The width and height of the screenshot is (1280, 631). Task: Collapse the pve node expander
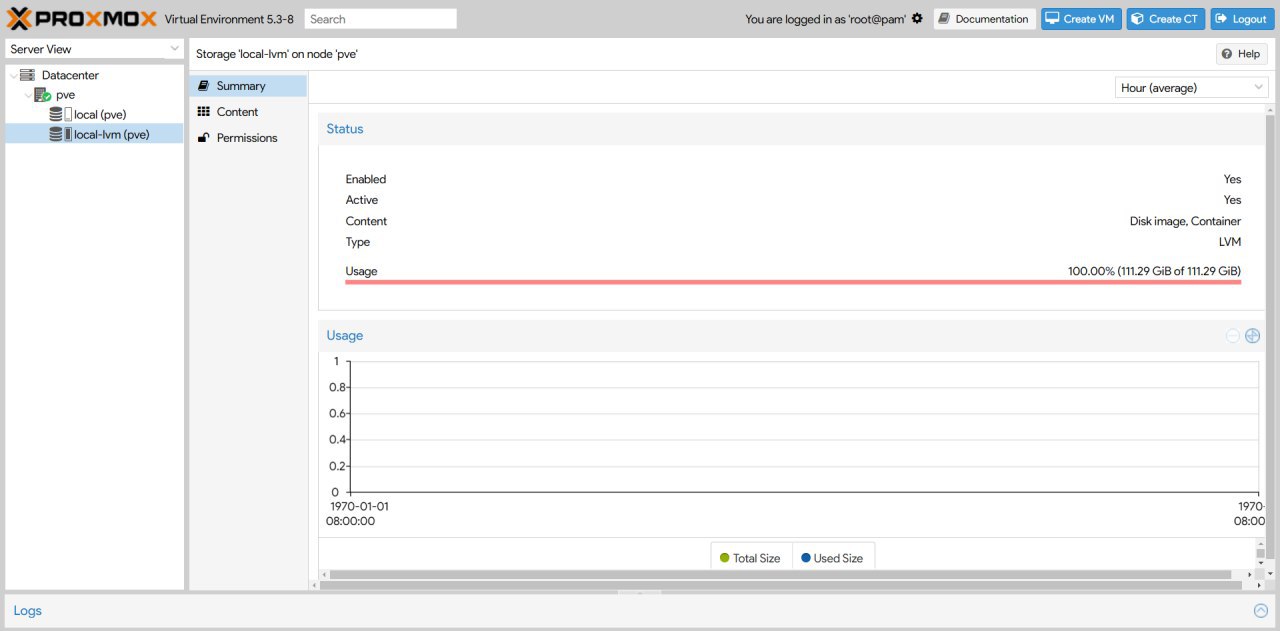[27, 95]
